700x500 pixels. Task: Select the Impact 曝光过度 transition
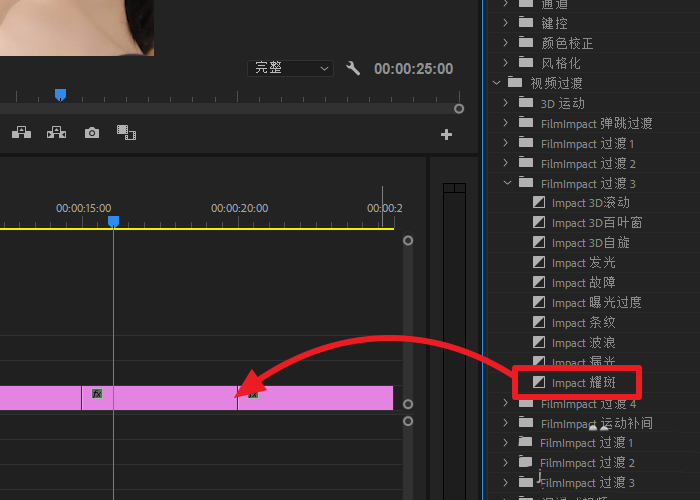pos(596,303)
